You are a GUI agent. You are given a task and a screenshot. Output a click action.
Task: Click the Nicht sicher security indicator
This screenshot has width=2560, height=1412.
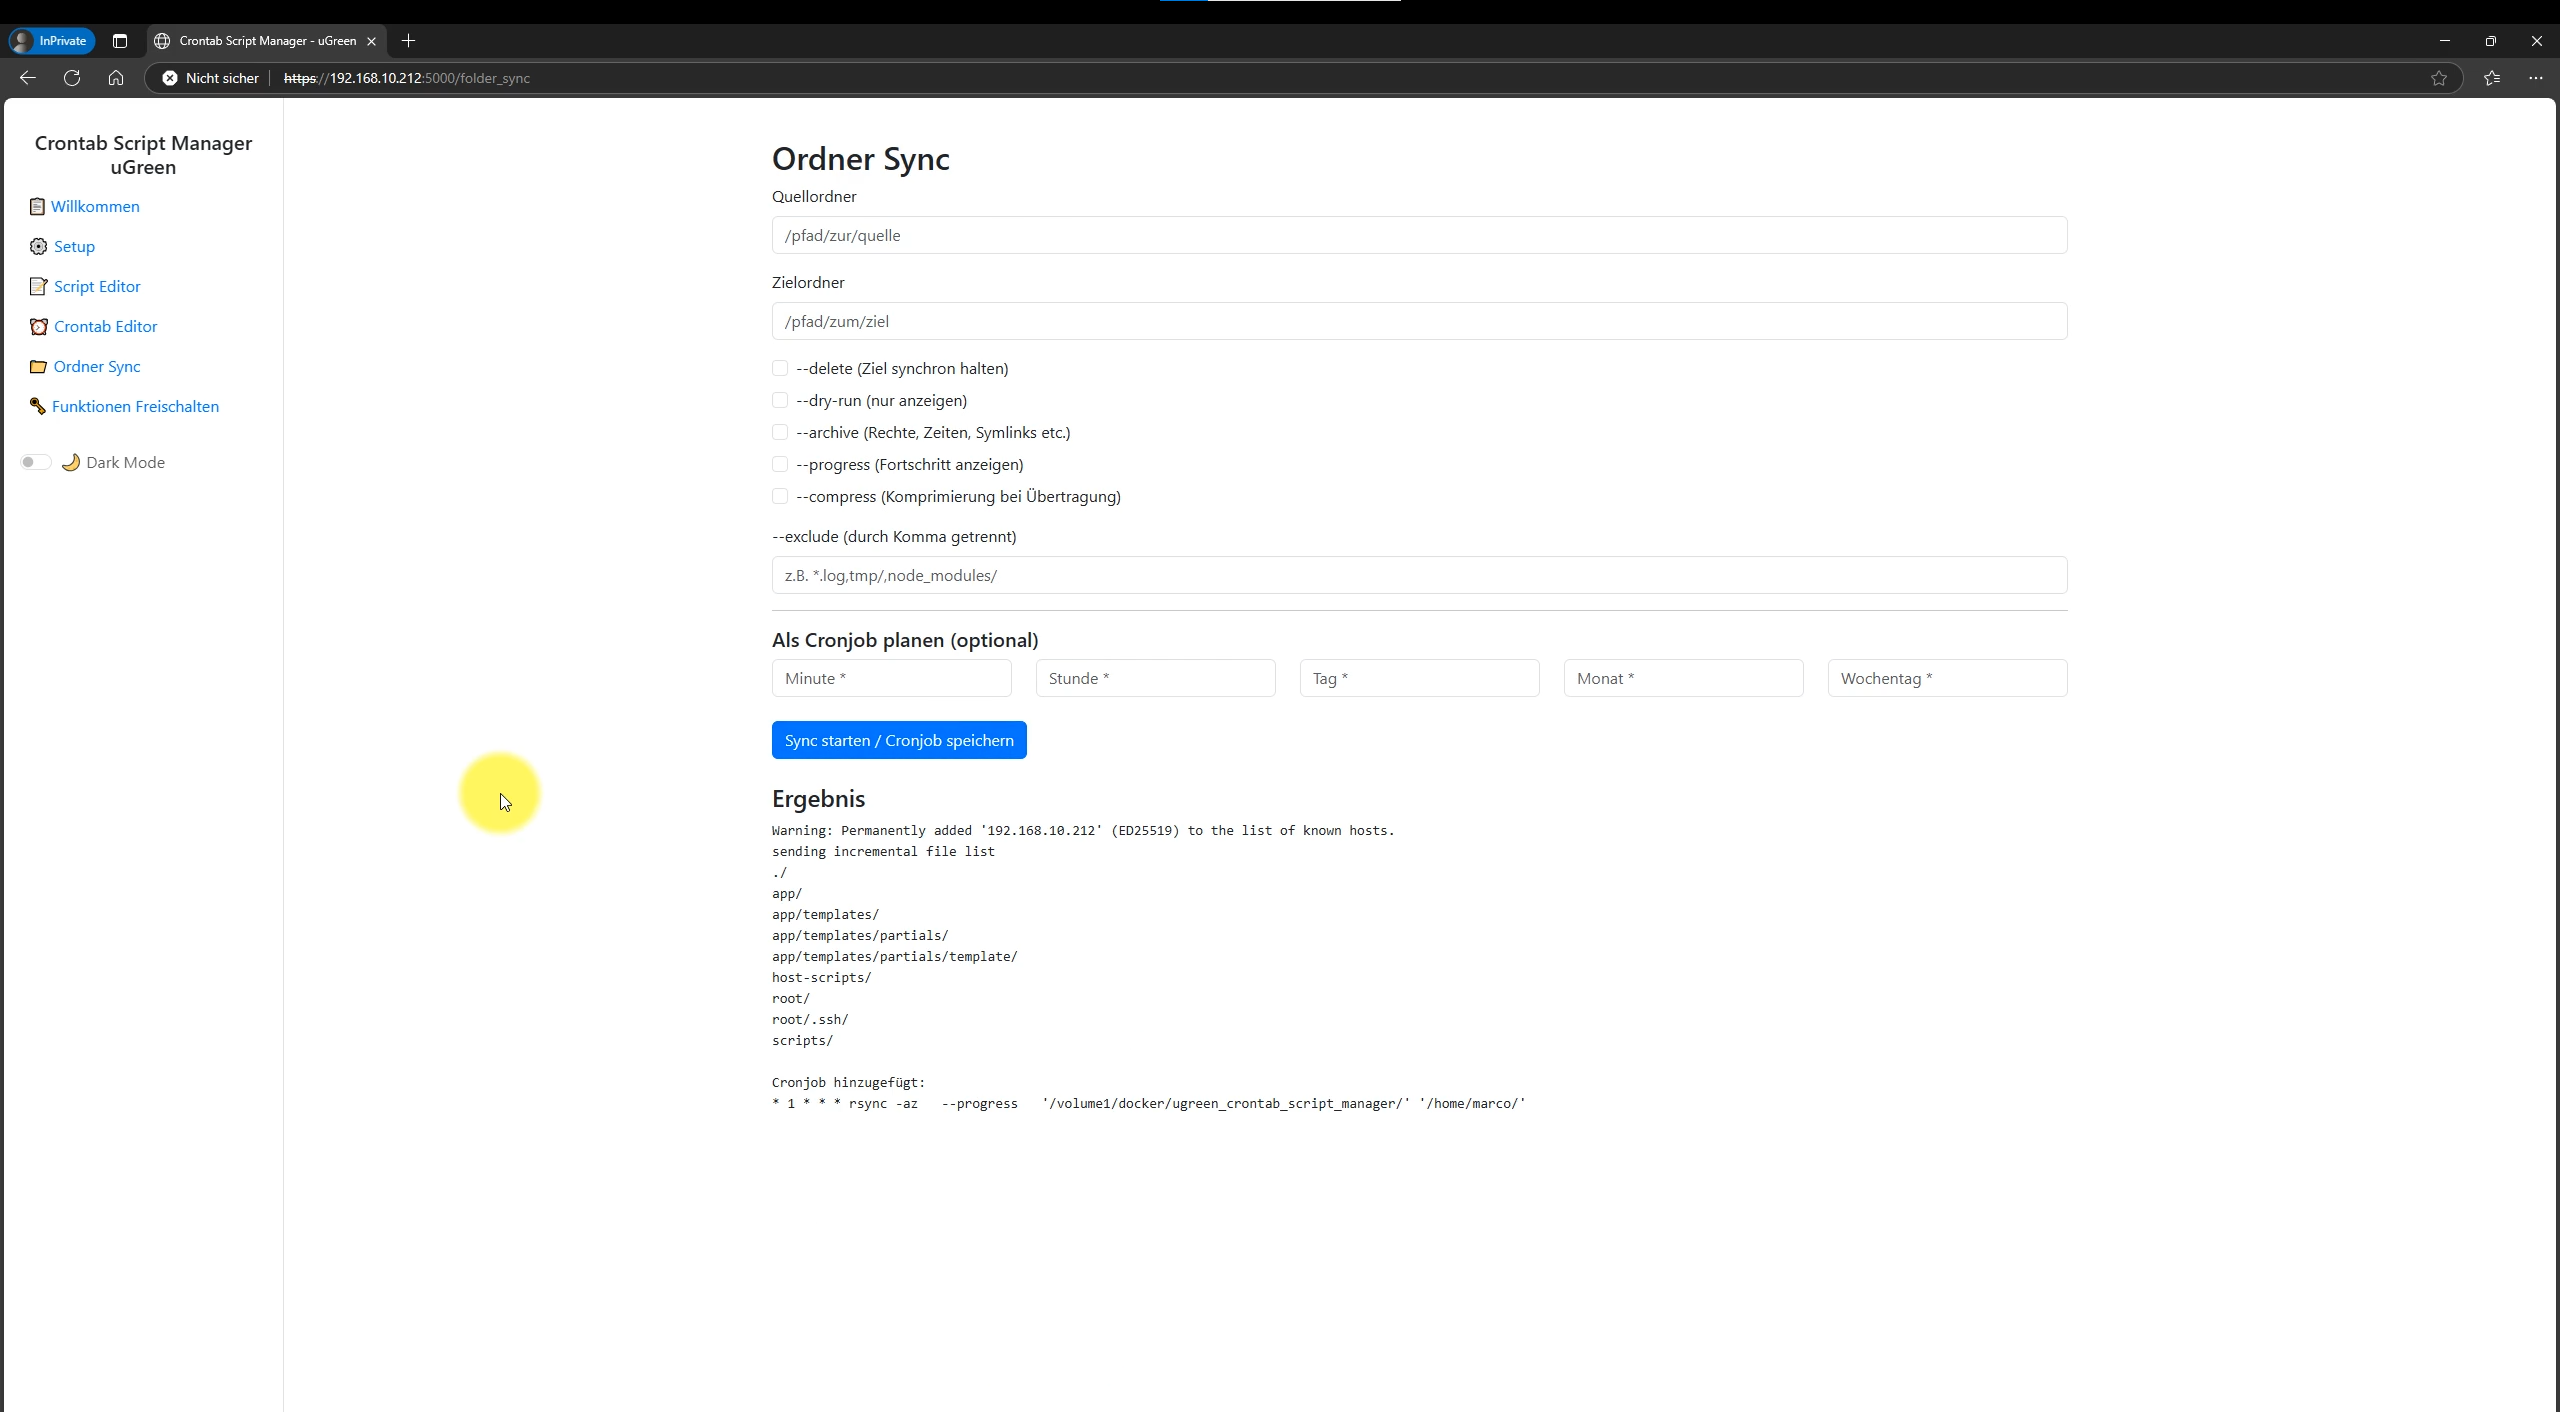click(x=211, y=78)
